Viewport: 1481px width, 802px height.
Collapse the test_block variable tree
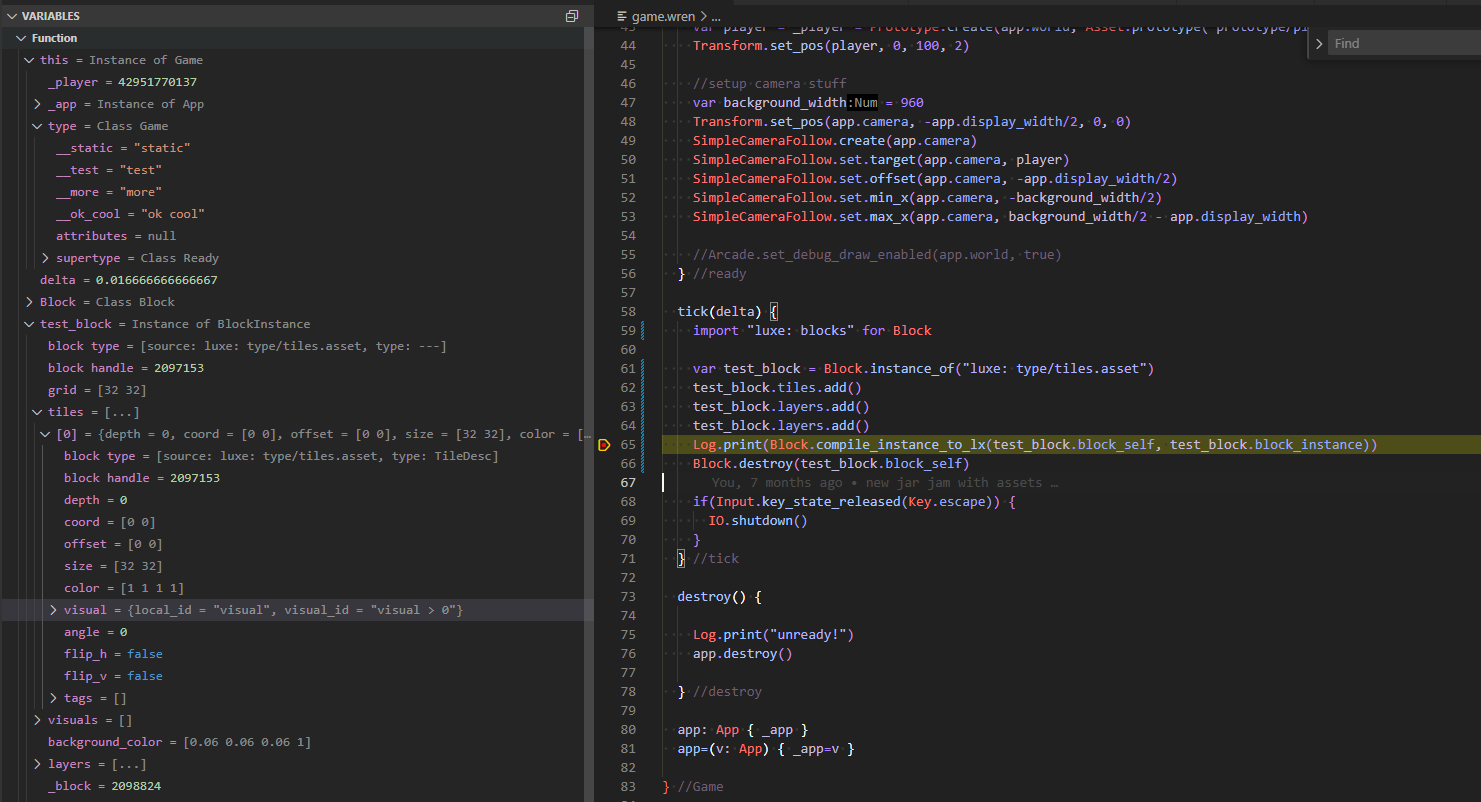click(x=29, y=324)
